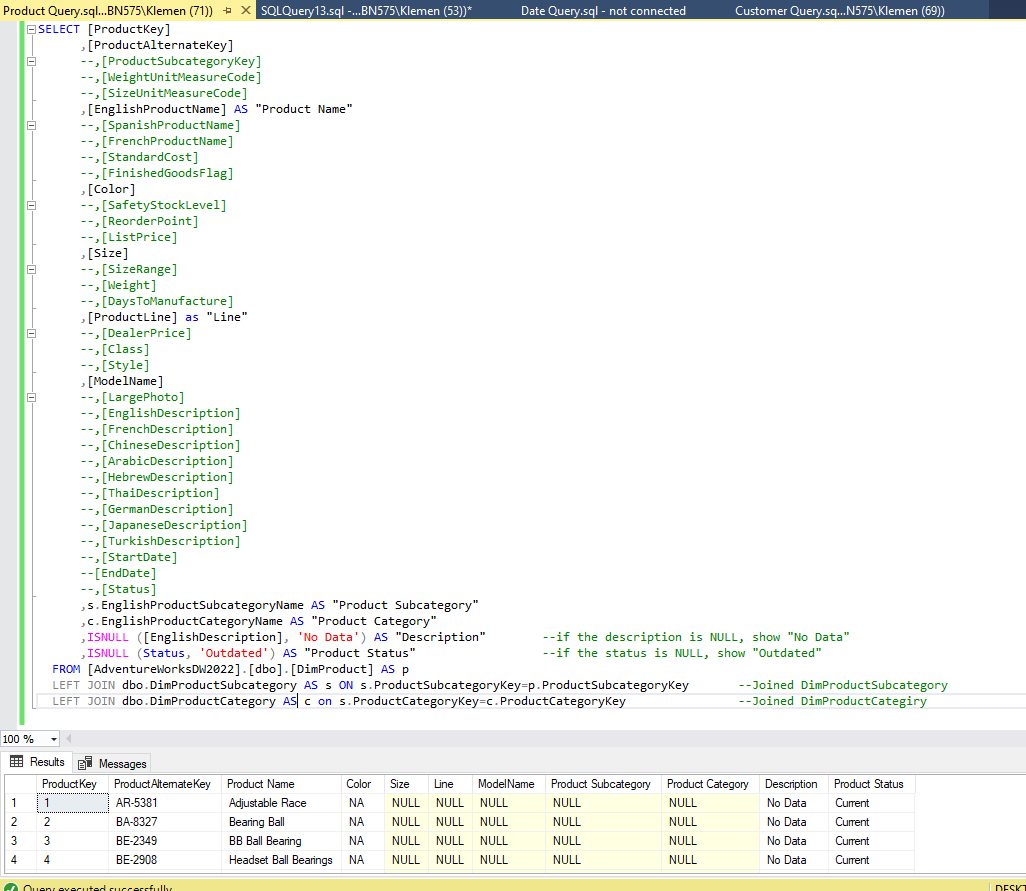
Task: Collapse the comment block starting at SpanishProductName
Action: coord(31,126)
